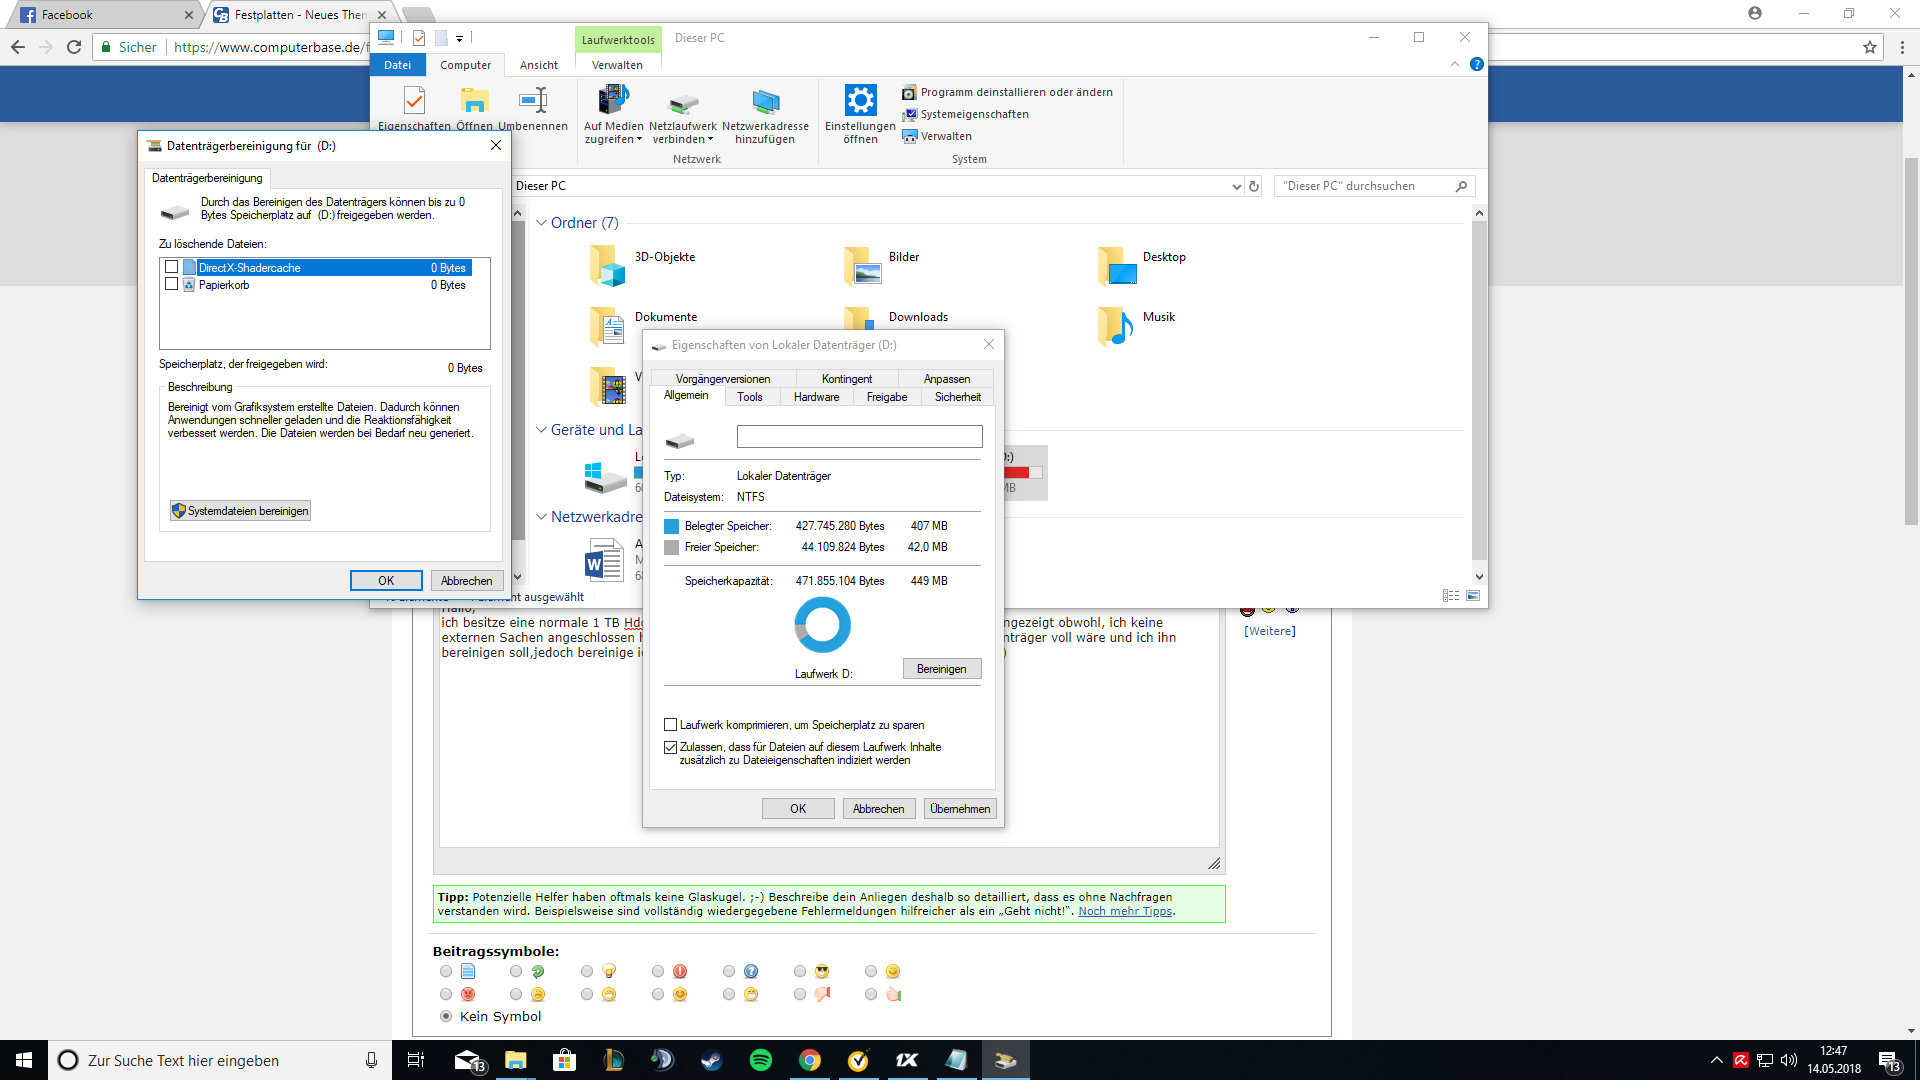Click the Bereinigen button
The image size is (1920, 1080).
click(941, 669)
